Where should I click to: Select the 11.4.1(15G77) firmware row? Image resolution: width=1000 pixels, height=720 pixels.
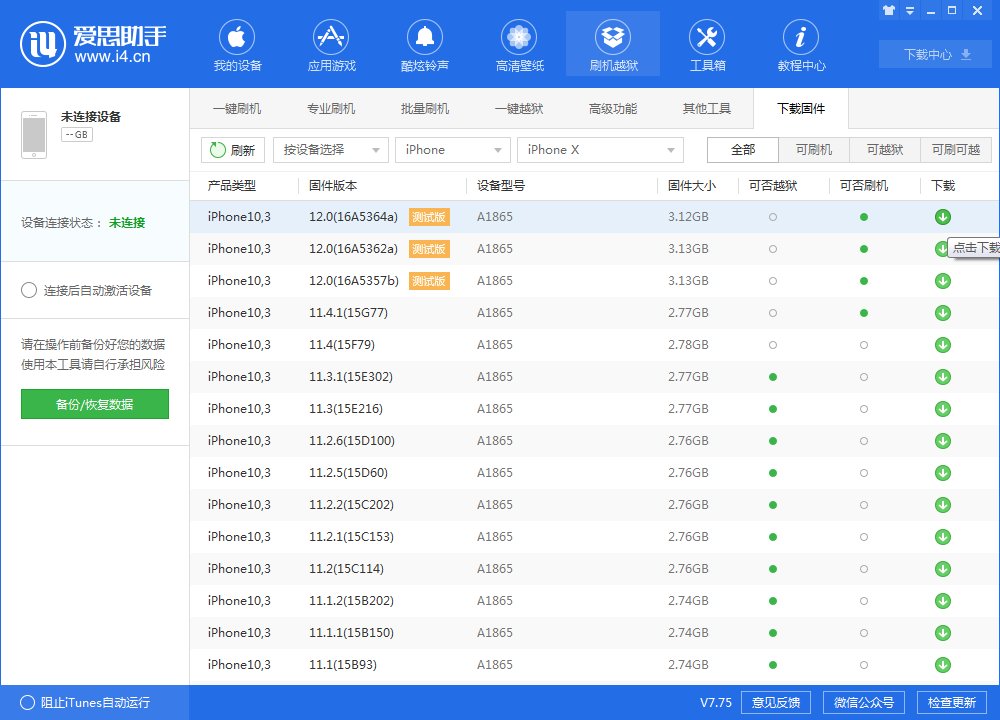pyautogui.click(x=450, y=312)
